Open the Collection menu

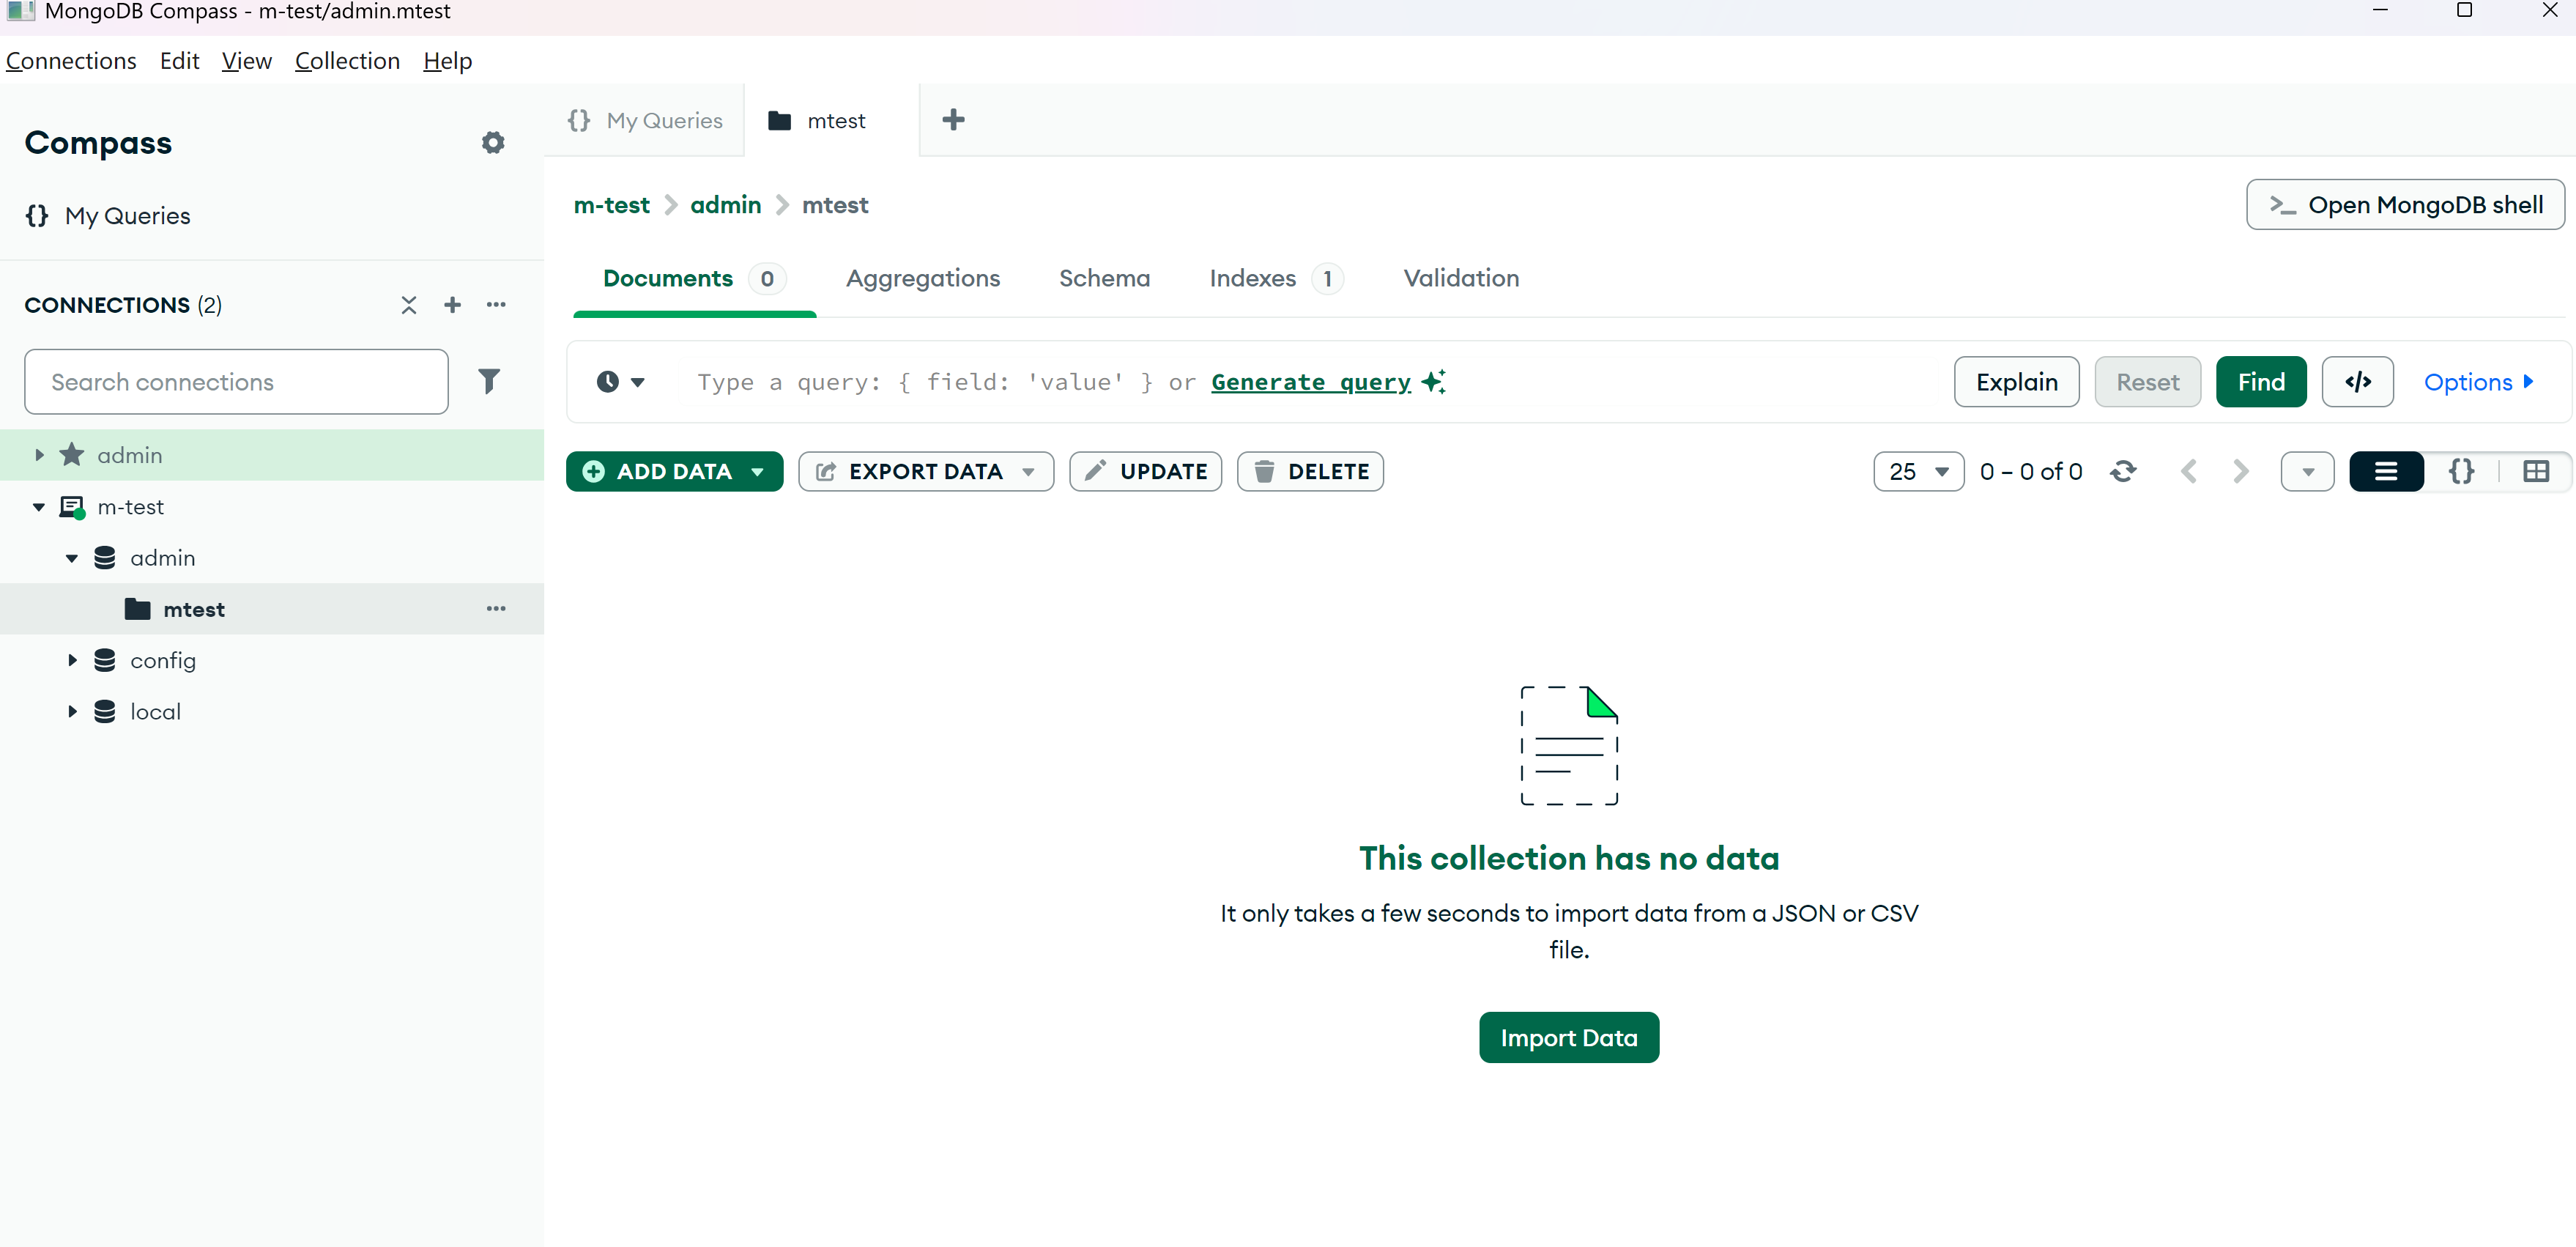346,61
